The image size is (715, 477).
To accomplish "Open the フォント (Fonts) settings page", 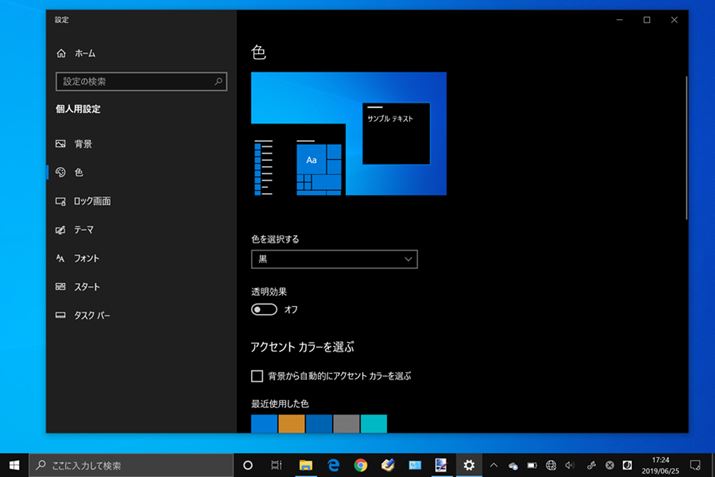I will 86,258.
